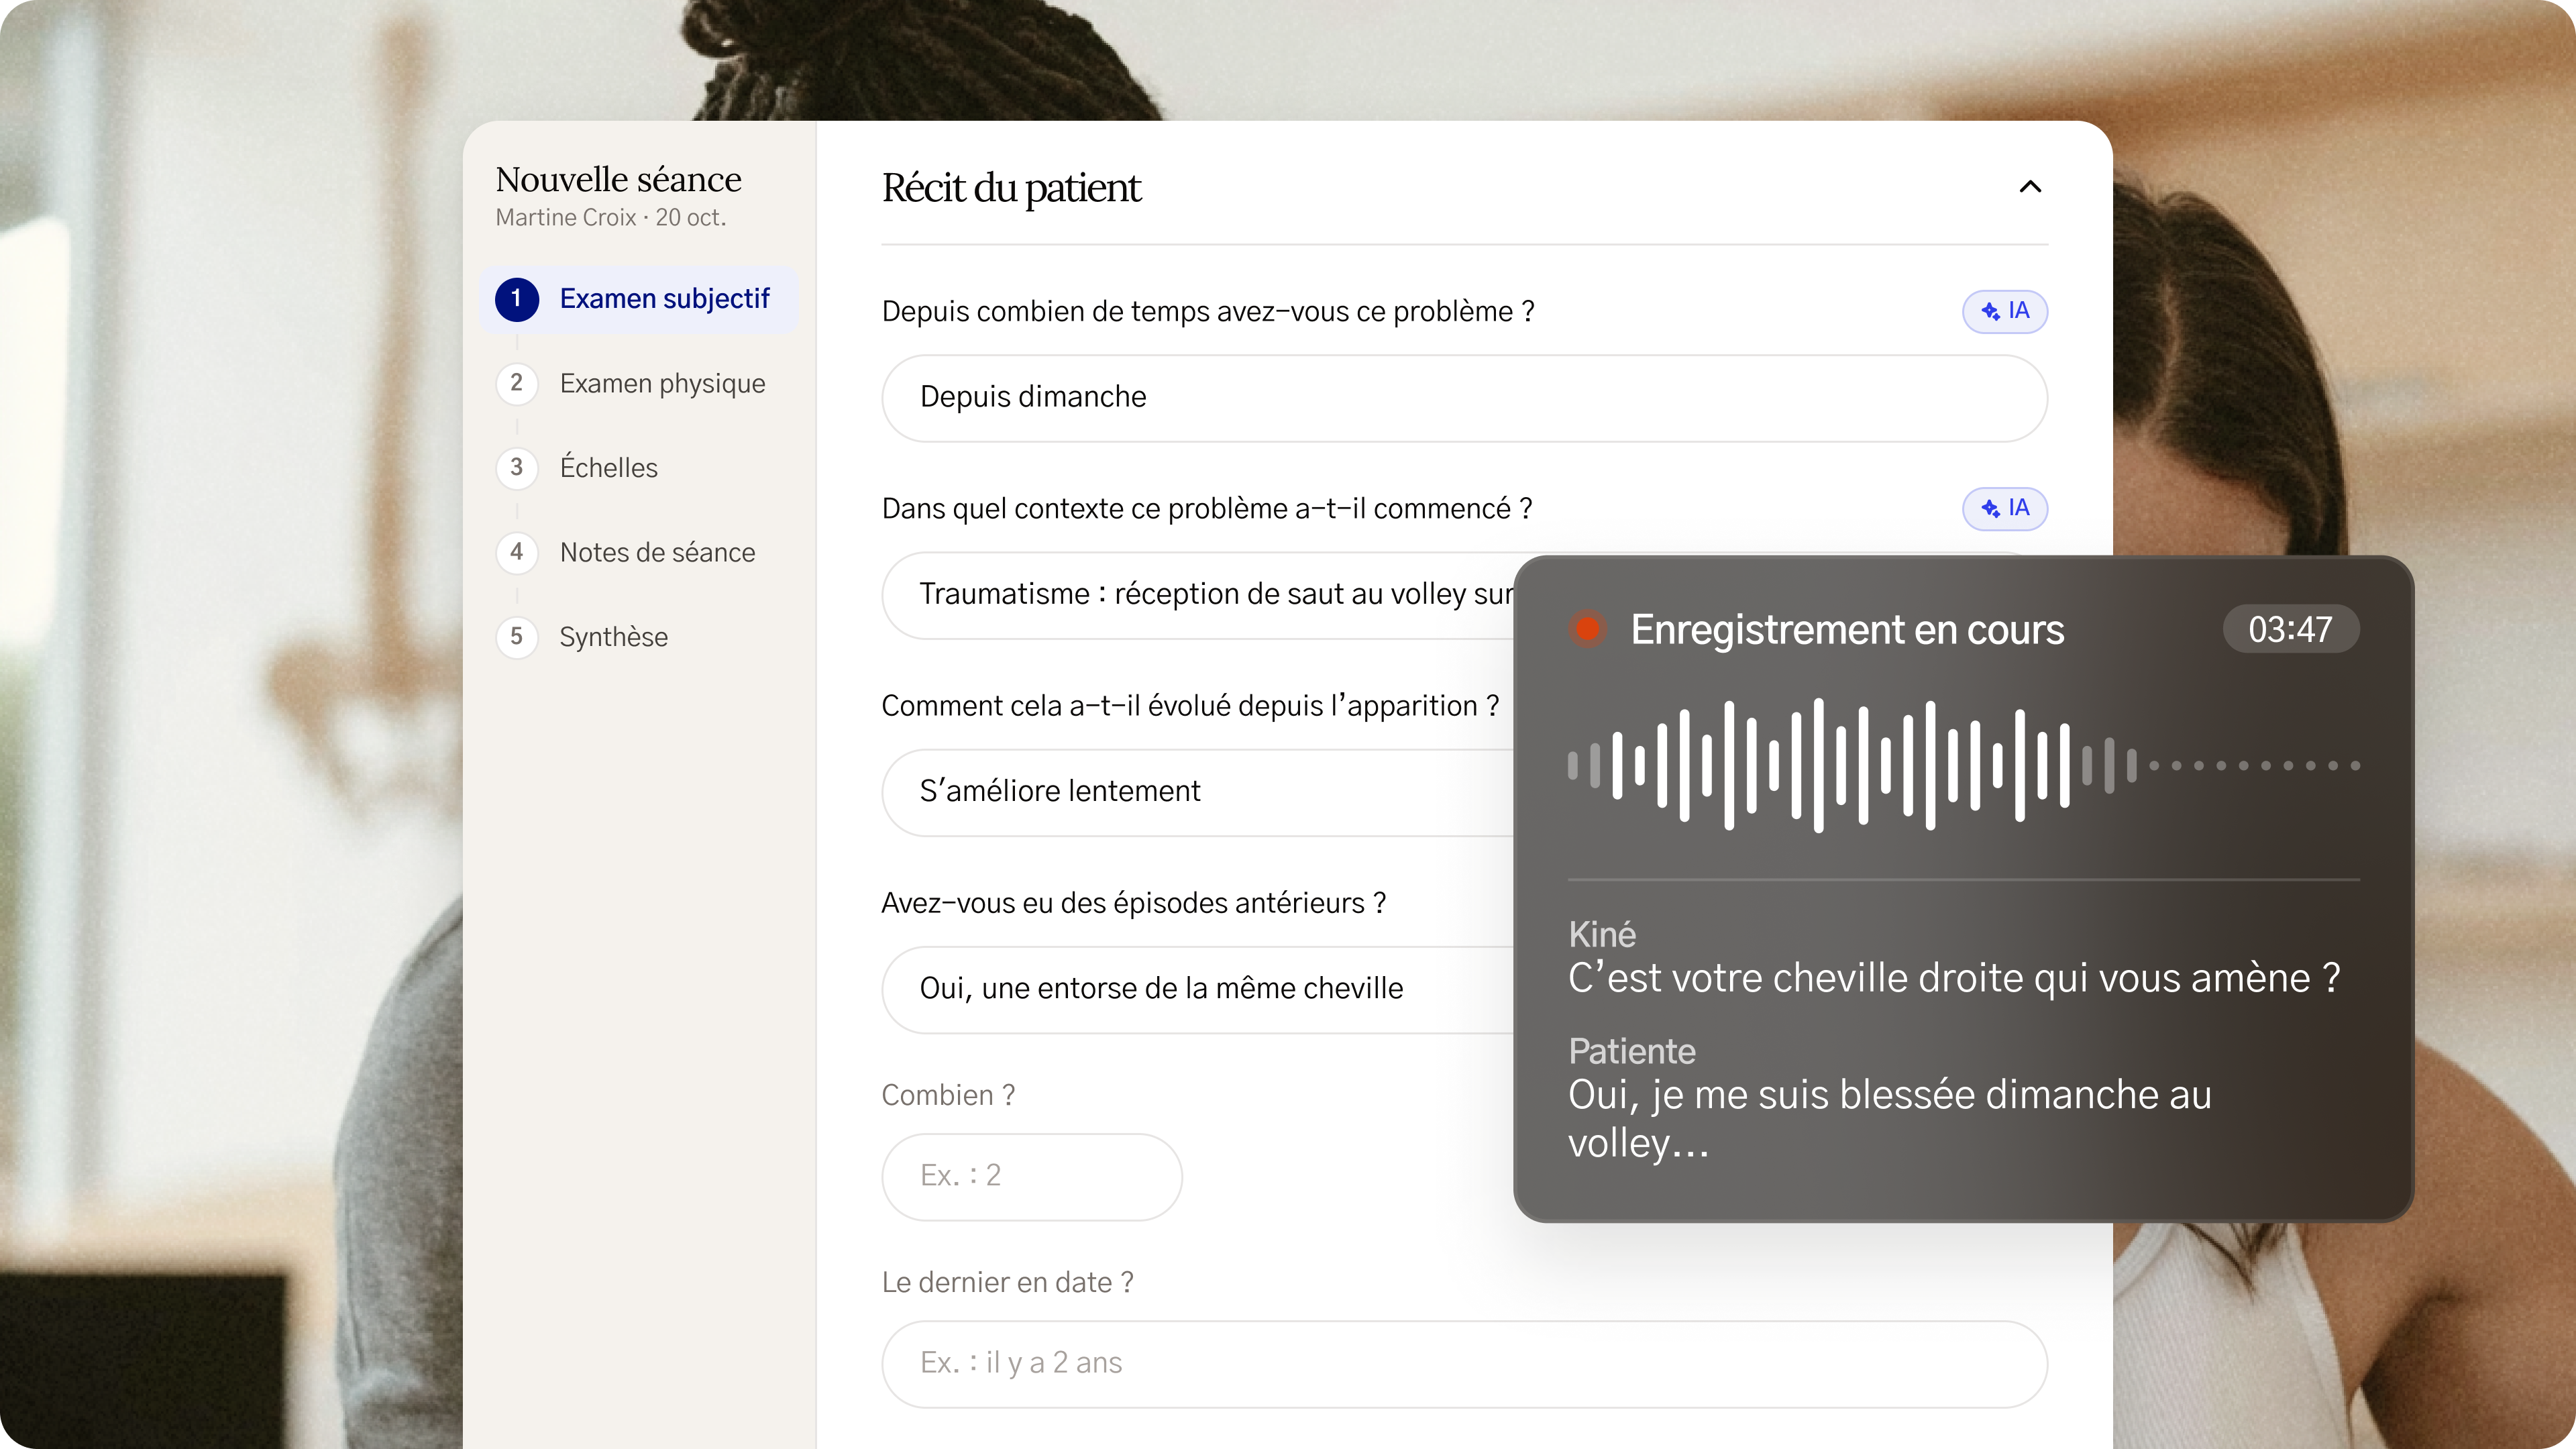
Task: Click the Kiné transcript line about cheville droite
Action: pos(1954,978)
